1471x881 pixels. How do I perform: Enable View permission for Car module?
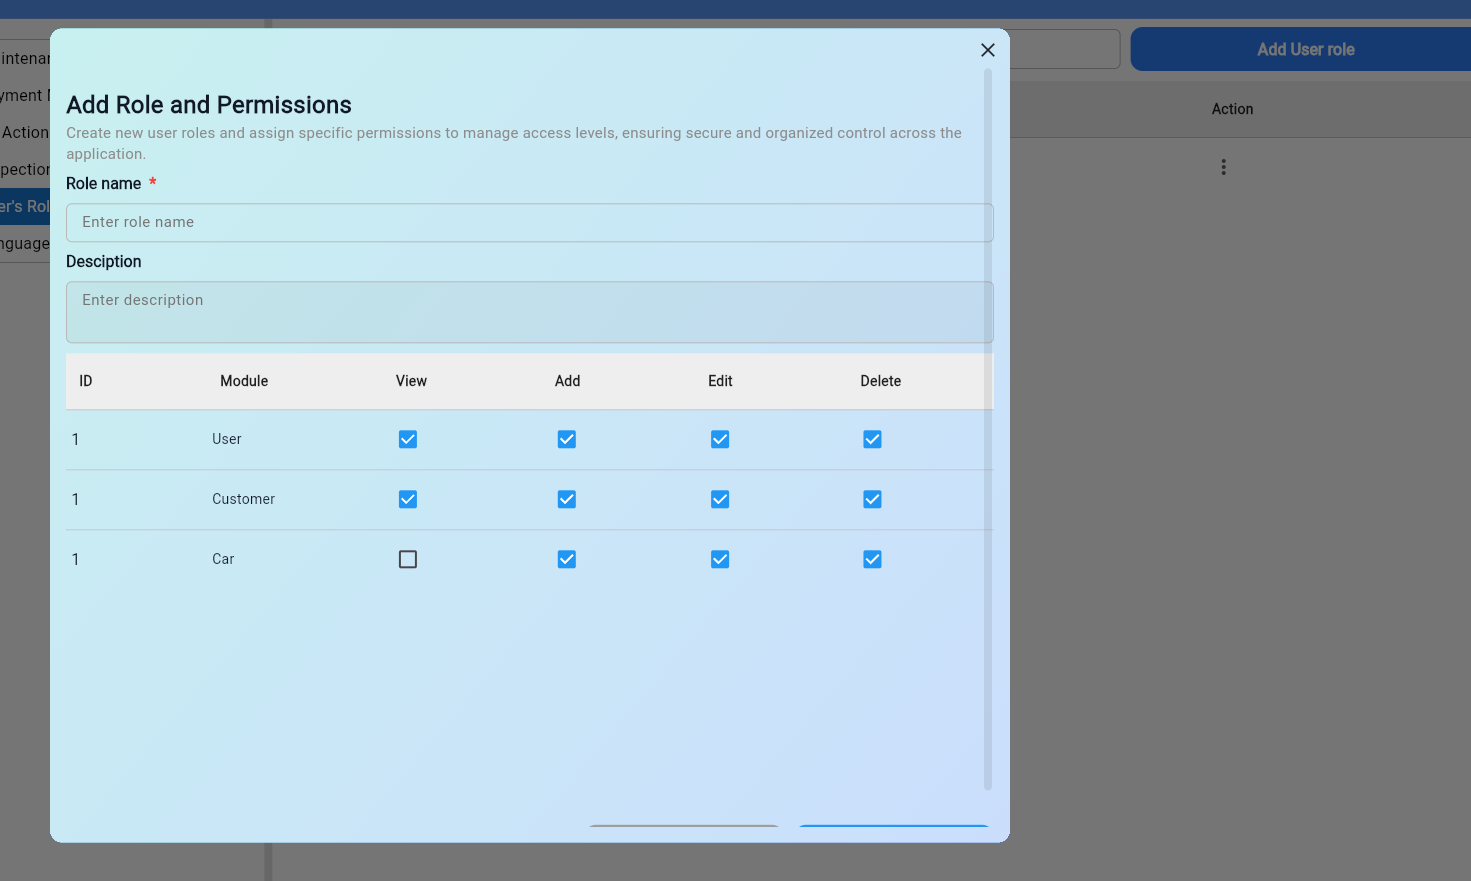(408, 560)
